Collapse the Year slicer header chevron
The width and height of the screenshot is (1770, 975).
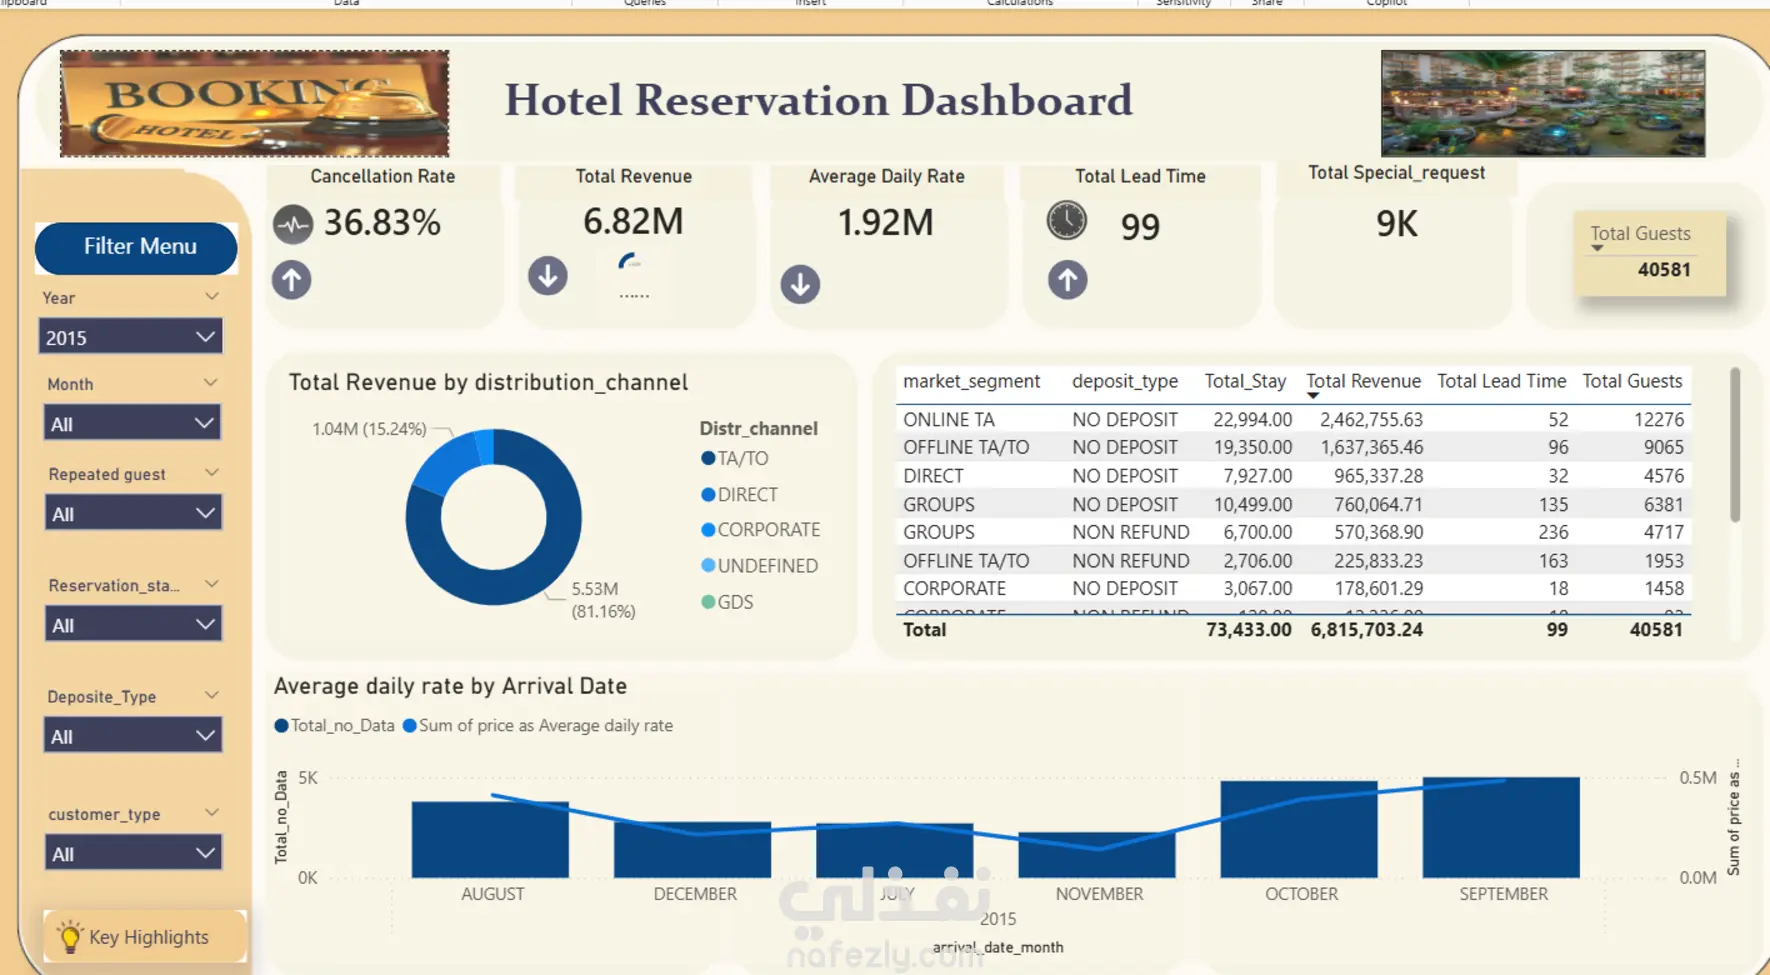click(x=212, y=297)
